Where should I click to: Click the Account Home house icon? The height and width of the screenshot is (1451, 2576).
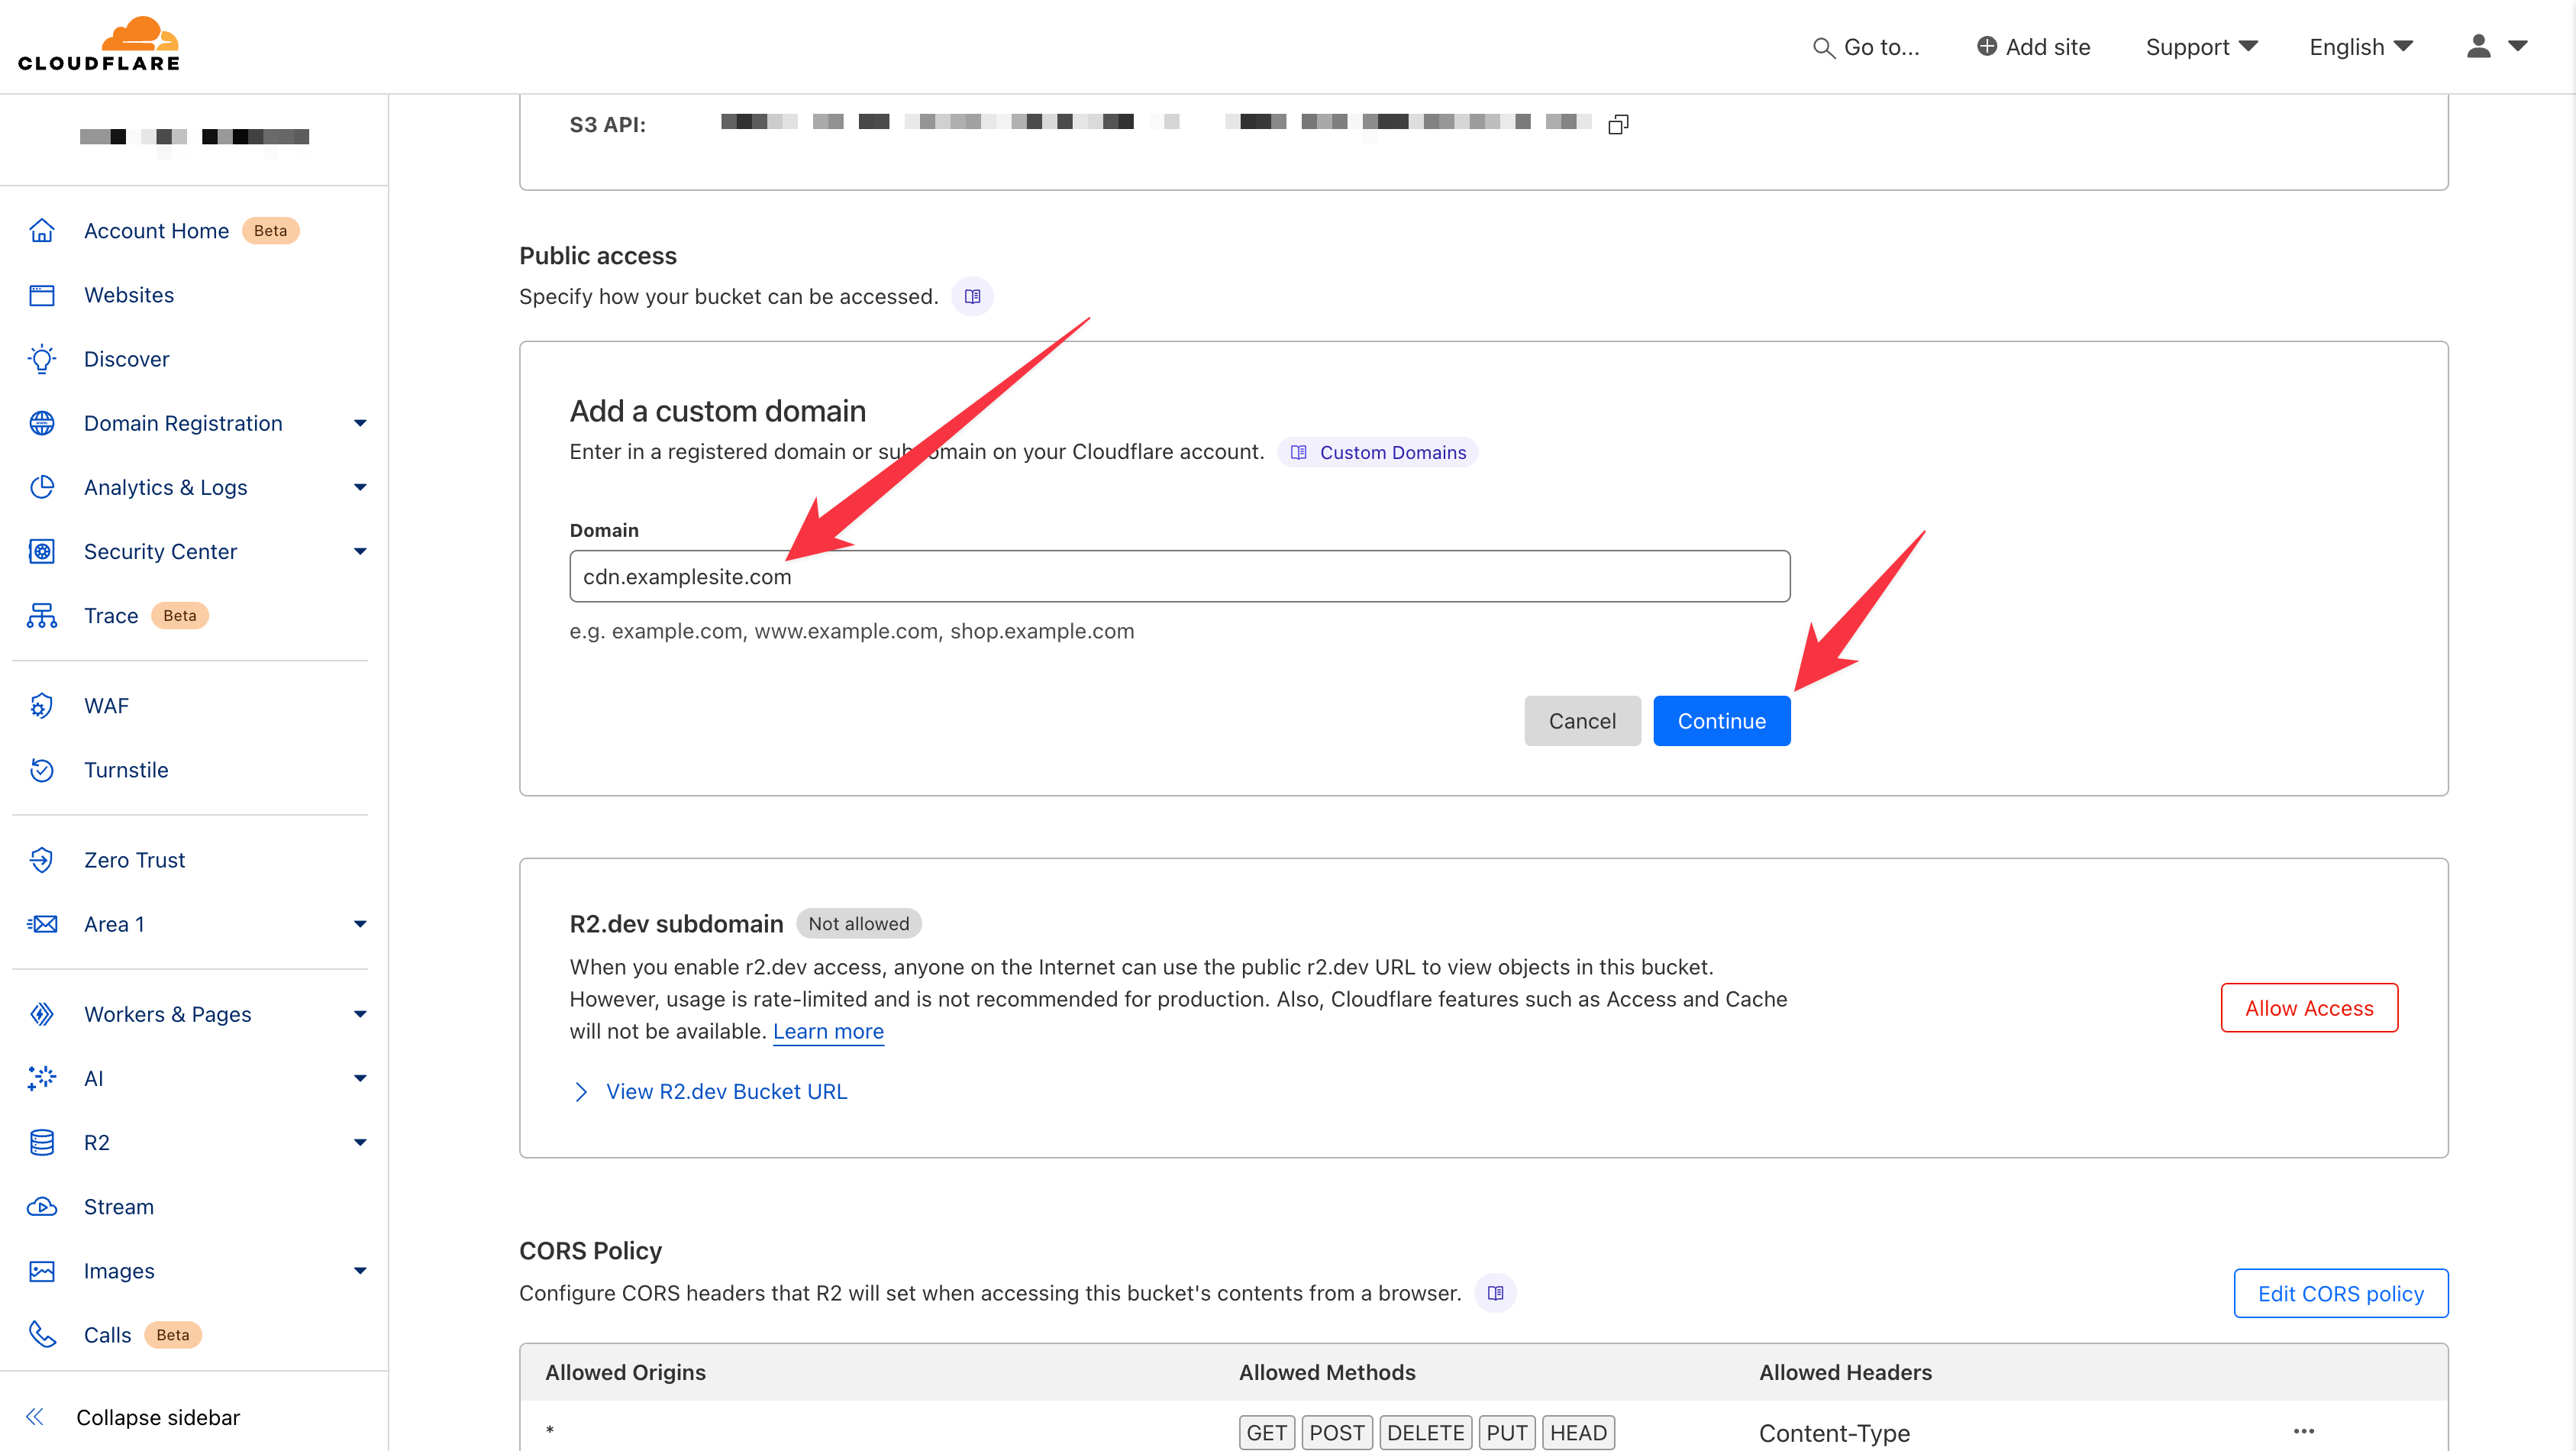pyautogui.click(x=42, y=231)
